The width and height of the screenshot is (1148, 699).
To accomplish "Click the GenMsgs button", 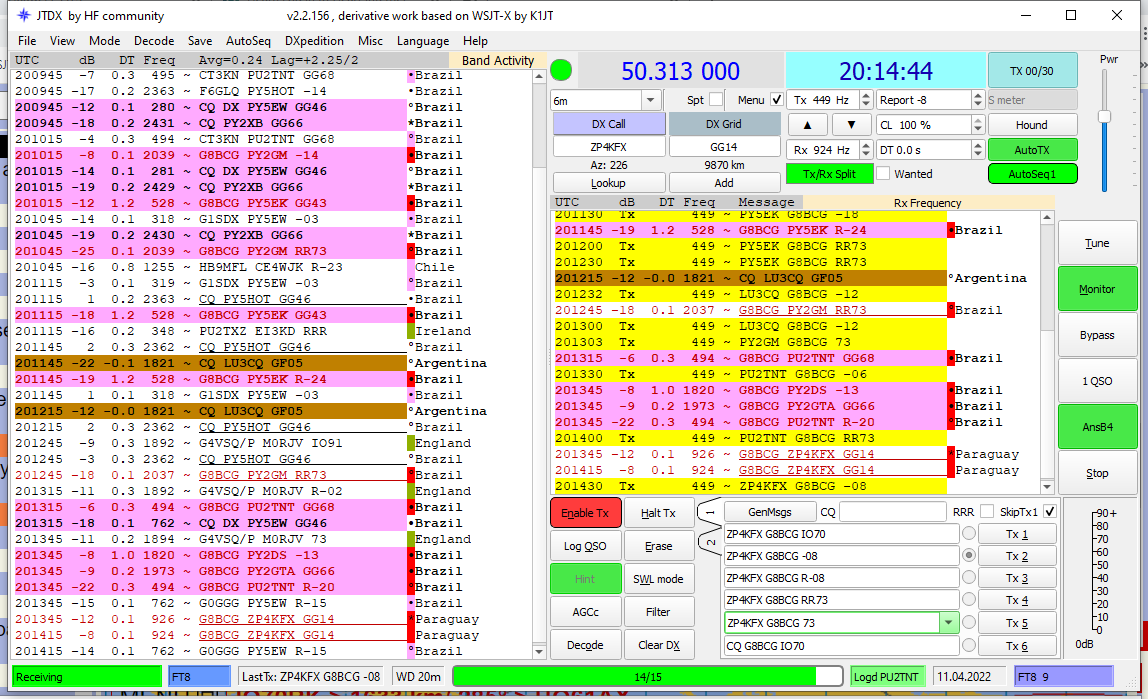I will pyautogui.click(x=769, y=512).
